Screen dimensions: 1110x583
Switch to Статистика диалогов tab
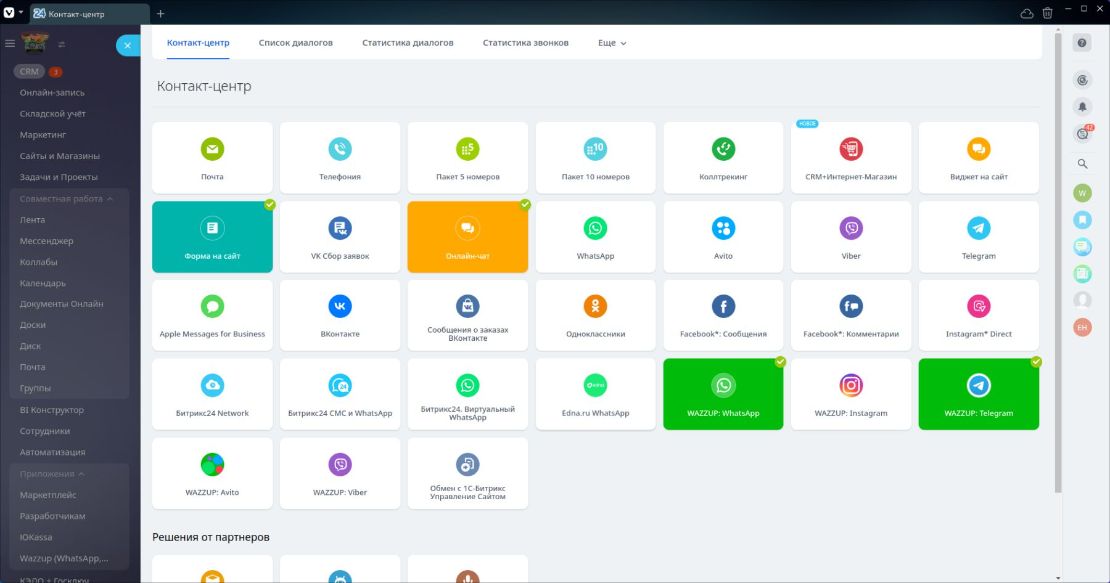[408, 43]
